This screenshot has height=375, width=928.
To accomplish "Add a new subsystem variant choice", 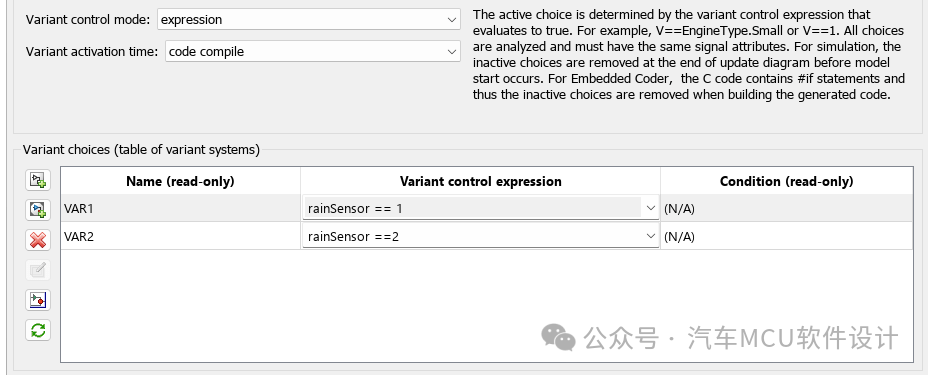I will tap(38, 180).
